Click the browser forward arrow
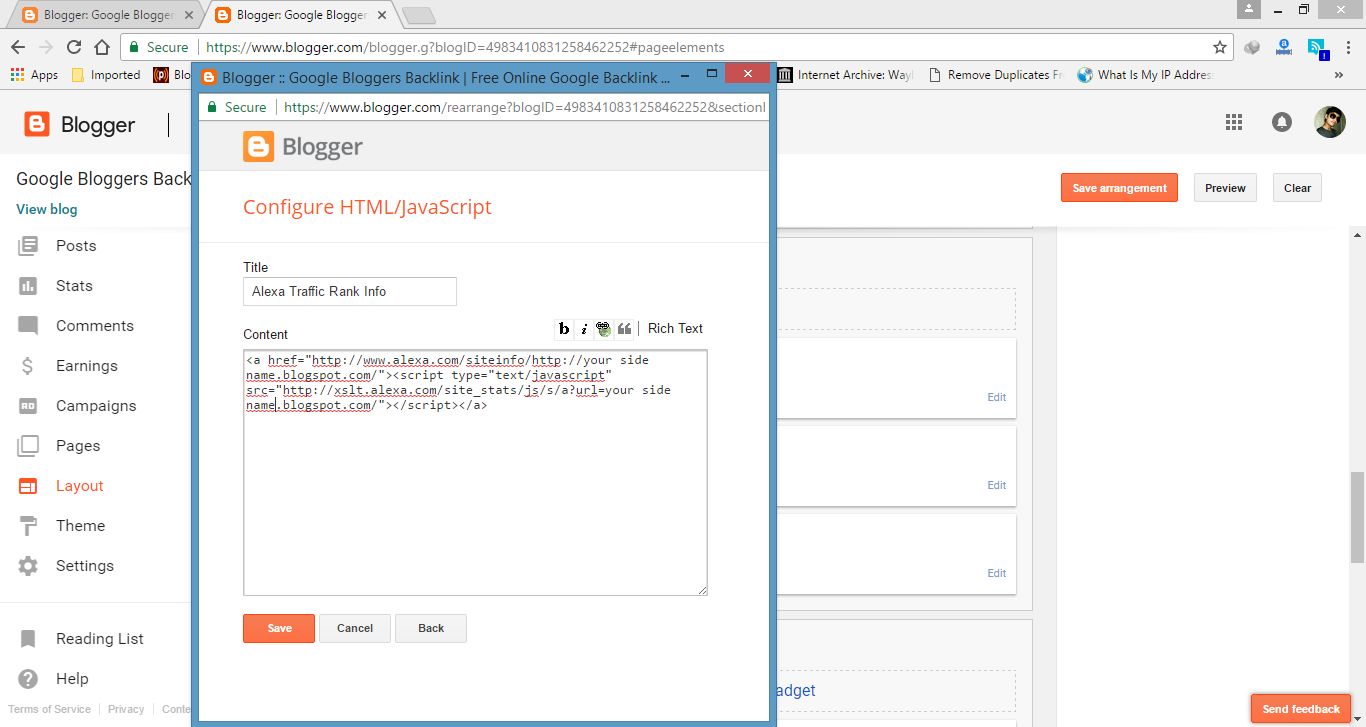1366x727 pixels. (x=45, y=47)
